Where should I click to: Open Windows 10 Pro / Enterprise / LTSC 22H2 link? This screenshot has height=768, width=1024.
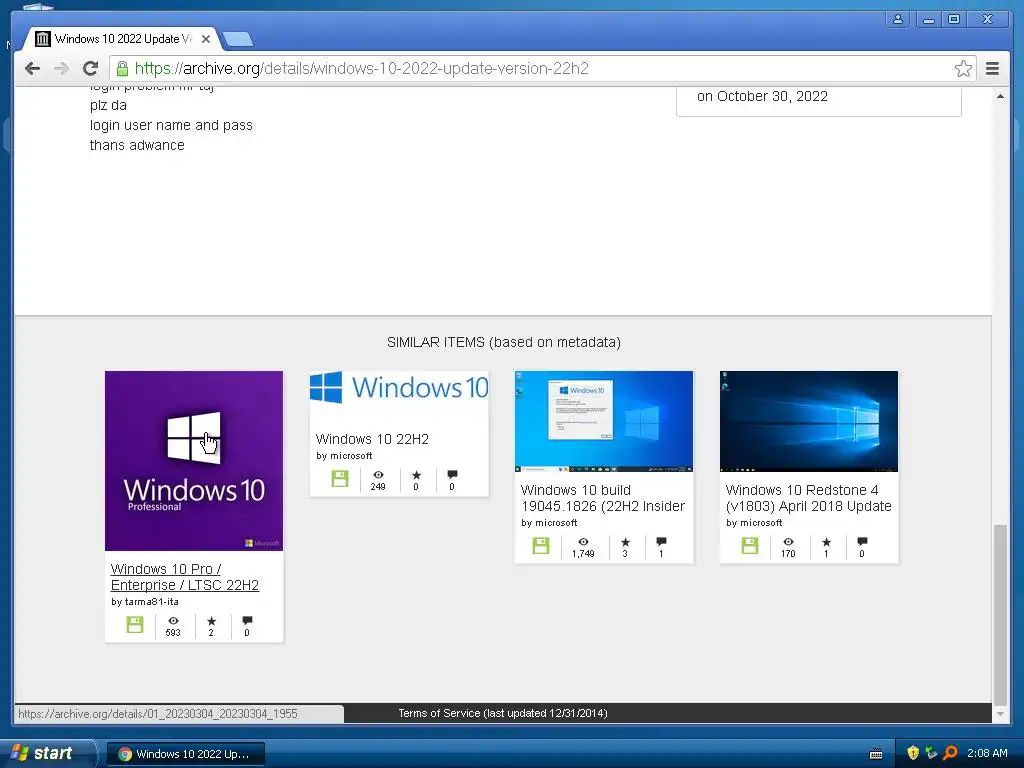(x=185, y=577)
